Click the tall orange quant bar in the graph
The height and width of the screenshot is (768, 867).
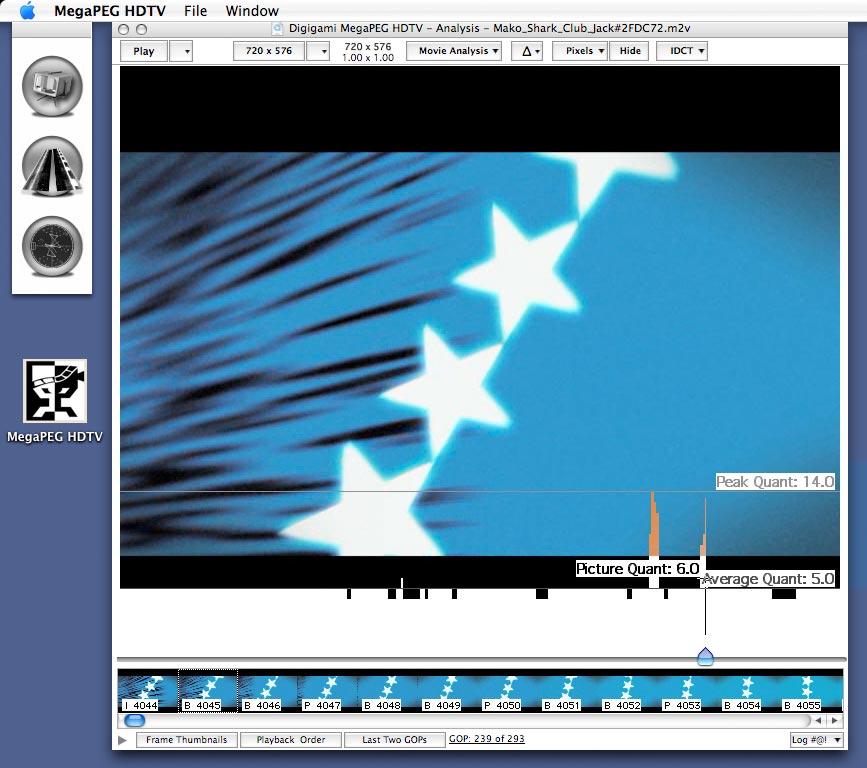click(654, 525)
